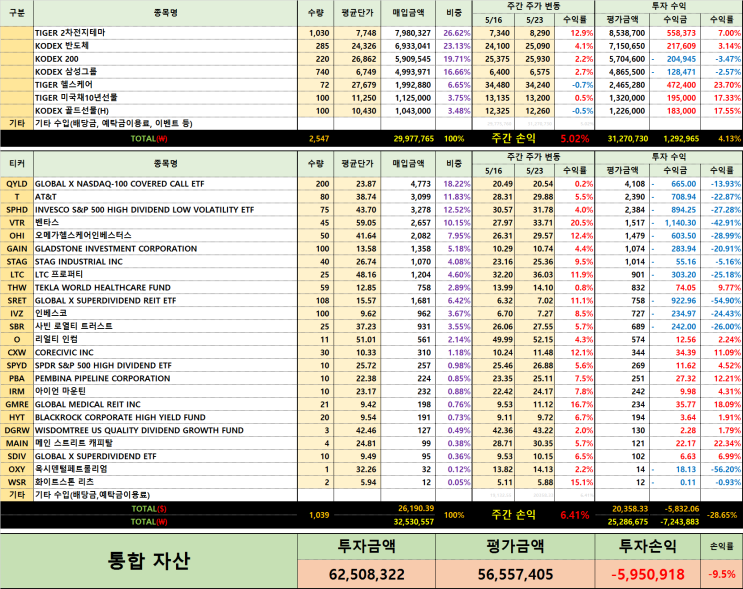Select the quantity total 2,547
This screenshot has width=743, height=589.
[319, 139]
